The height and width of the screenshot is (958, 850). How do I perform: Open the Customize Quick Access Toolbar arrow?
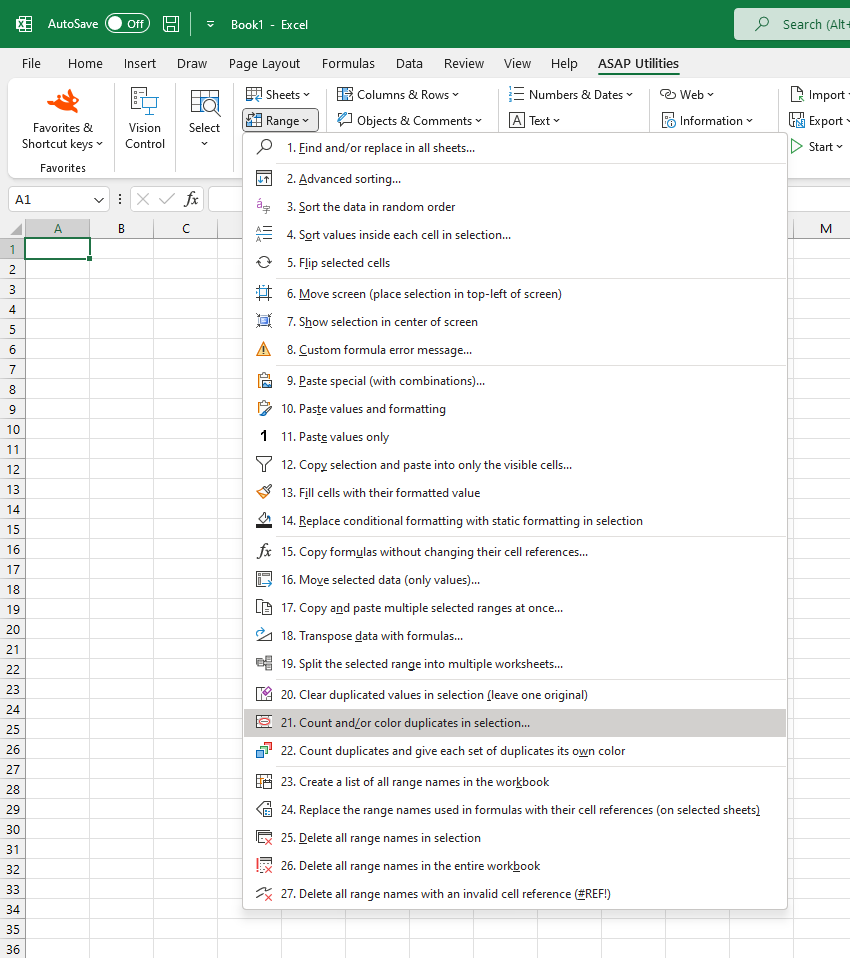coord(210,24)
